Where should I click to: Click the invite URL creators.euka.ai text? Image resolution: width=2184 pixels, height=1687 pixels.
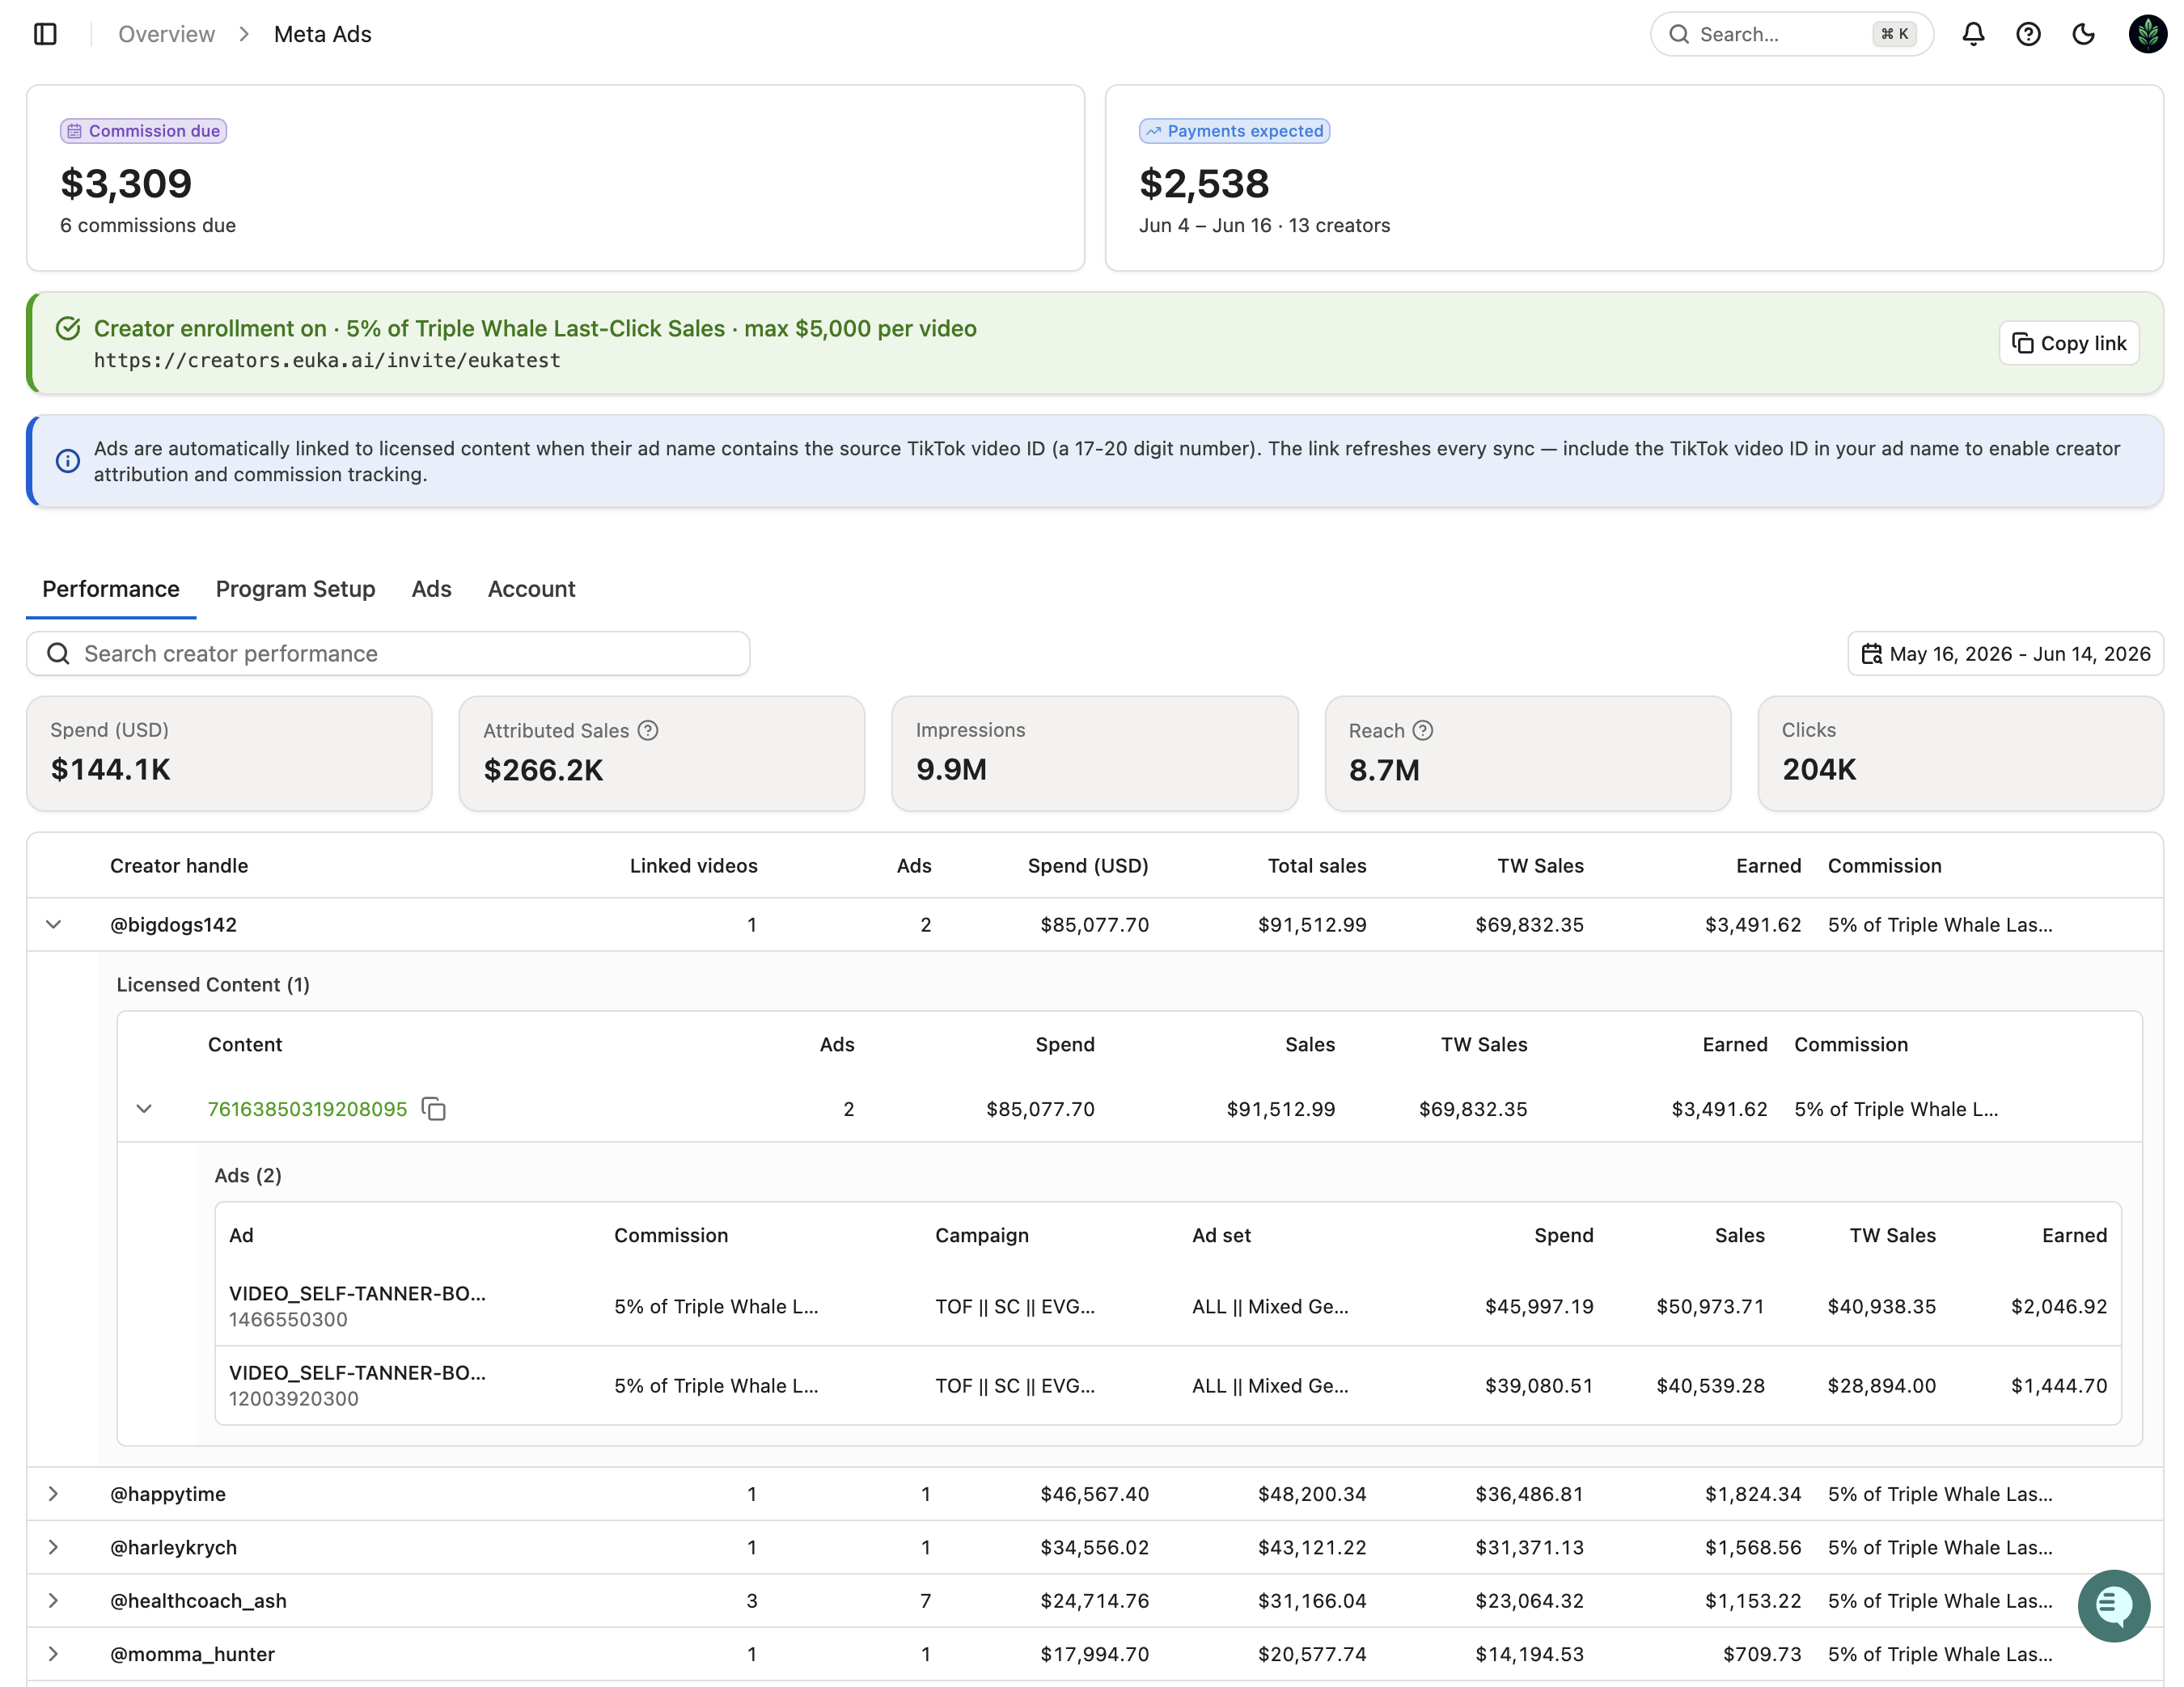coord(327,360)
